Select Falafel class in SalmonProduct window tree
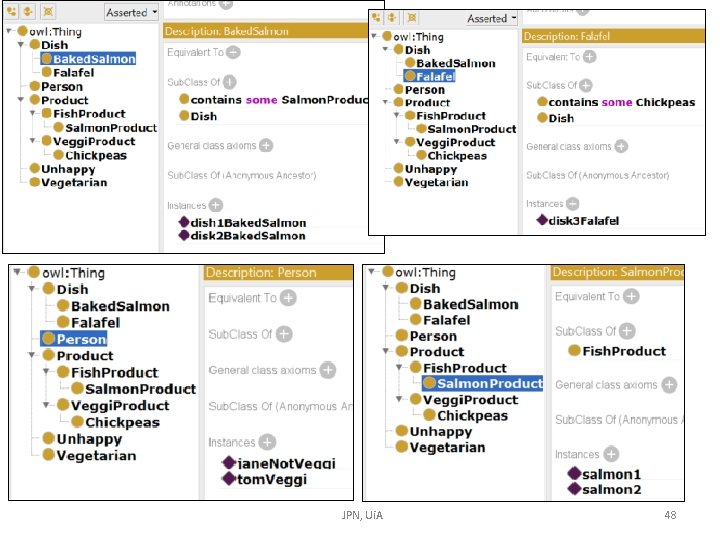 [x=440, y=320]
